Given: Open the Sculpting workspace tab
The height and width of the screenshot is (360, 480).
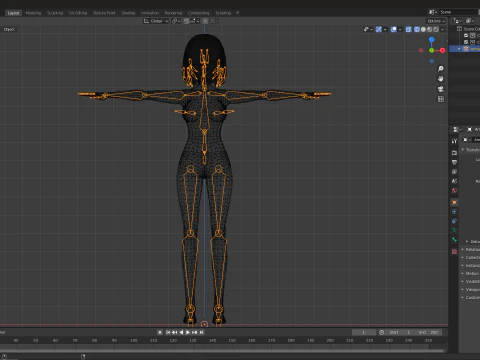Looking at the screenshot, I should coord(55,13).
